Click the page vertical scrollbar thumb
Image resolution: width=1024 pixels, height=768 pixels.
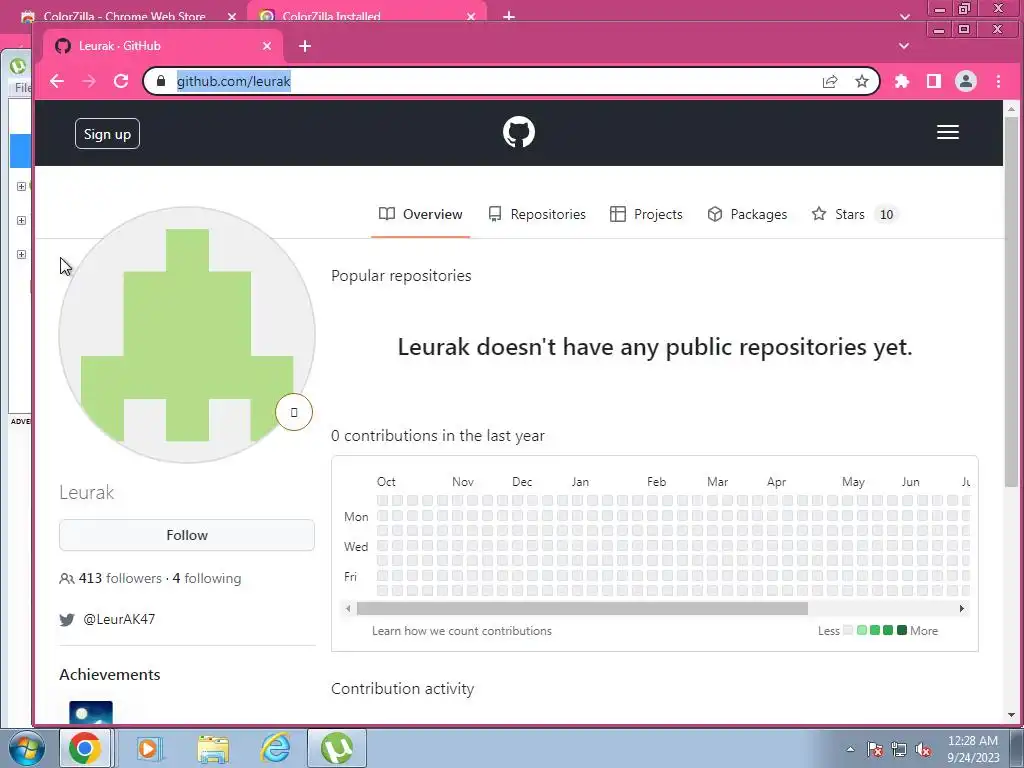(1011, 300)
